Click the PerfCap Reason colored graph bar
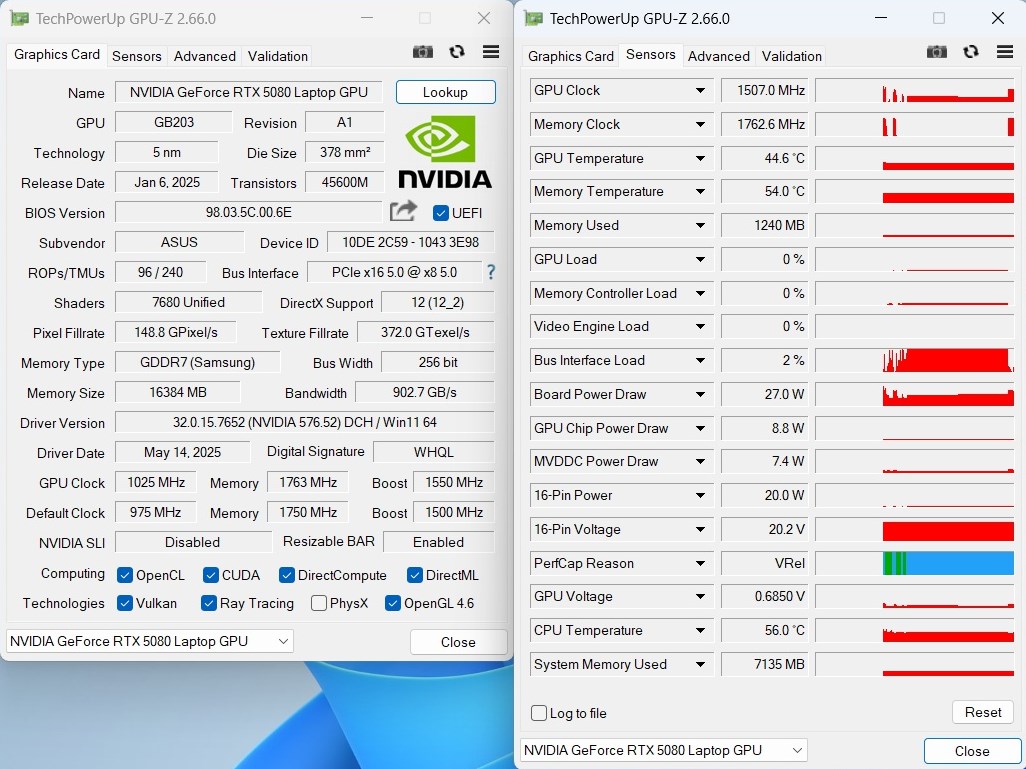Screen dimensions: 1026x769 (x=947, y=563)
